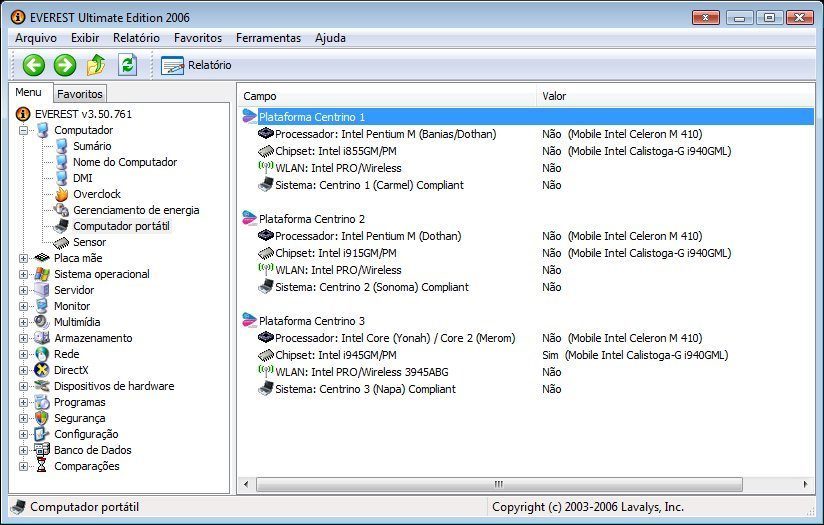Click the green Forward arrow icon
The width and height of the screenshot is (824, 525).
pyautogui.click(x=65, y=65)
